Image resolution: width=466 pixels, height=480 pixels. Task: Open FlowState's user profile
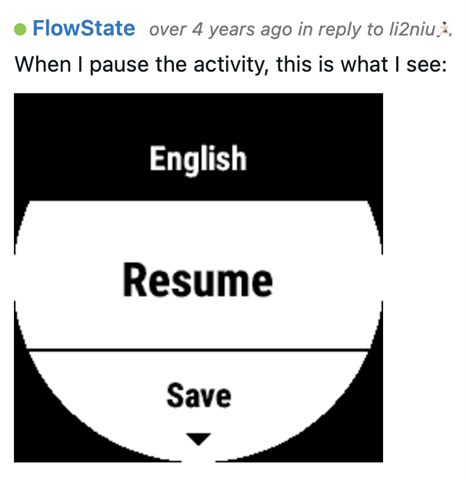tap(84, 28)
